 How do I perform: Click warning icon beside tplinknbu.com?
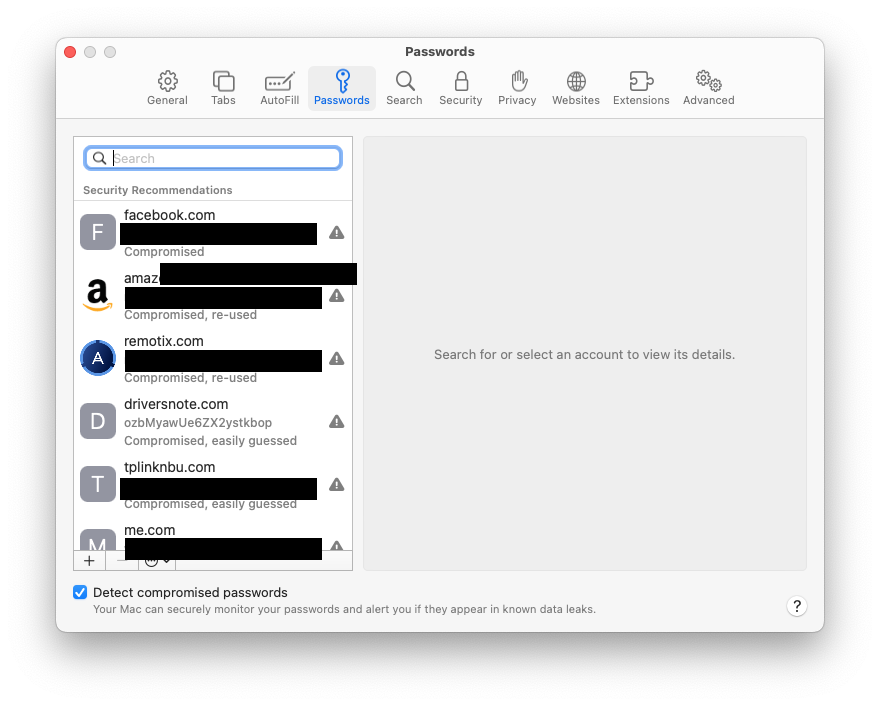[337, 484]
